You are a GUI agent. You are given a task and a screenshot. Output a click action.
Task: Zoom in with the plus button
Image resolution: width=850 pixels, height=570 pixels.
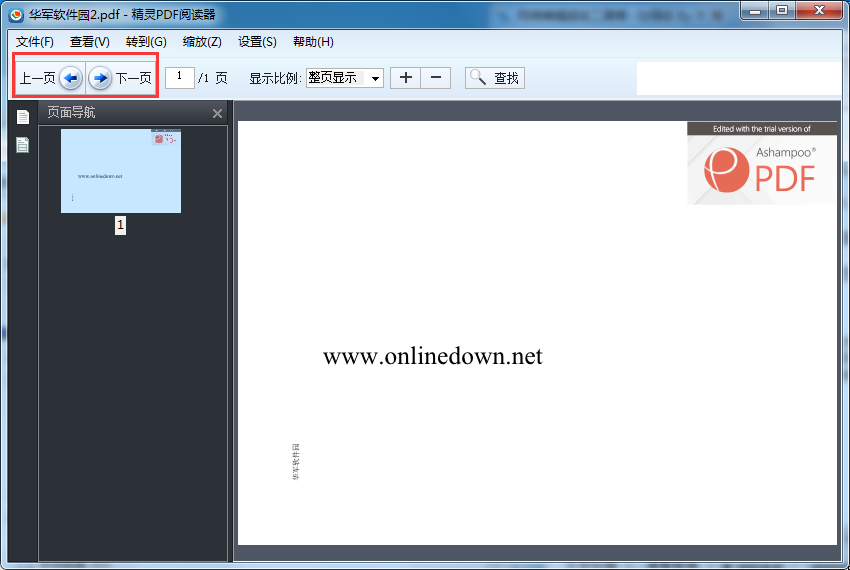[x=405, y=78]
